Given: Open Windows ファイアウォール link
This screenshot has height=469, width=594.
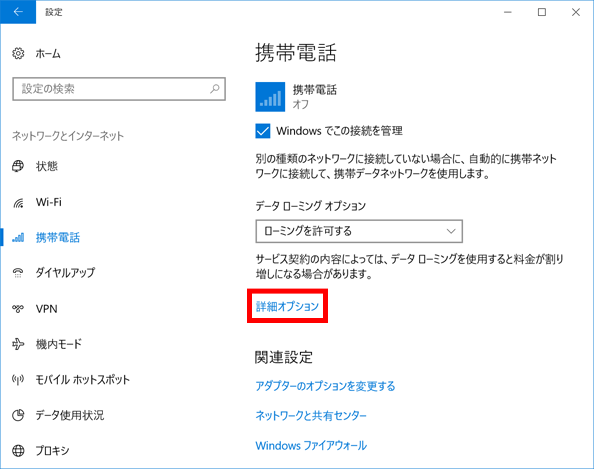Looking at the screenshot, I should [311, 446].
